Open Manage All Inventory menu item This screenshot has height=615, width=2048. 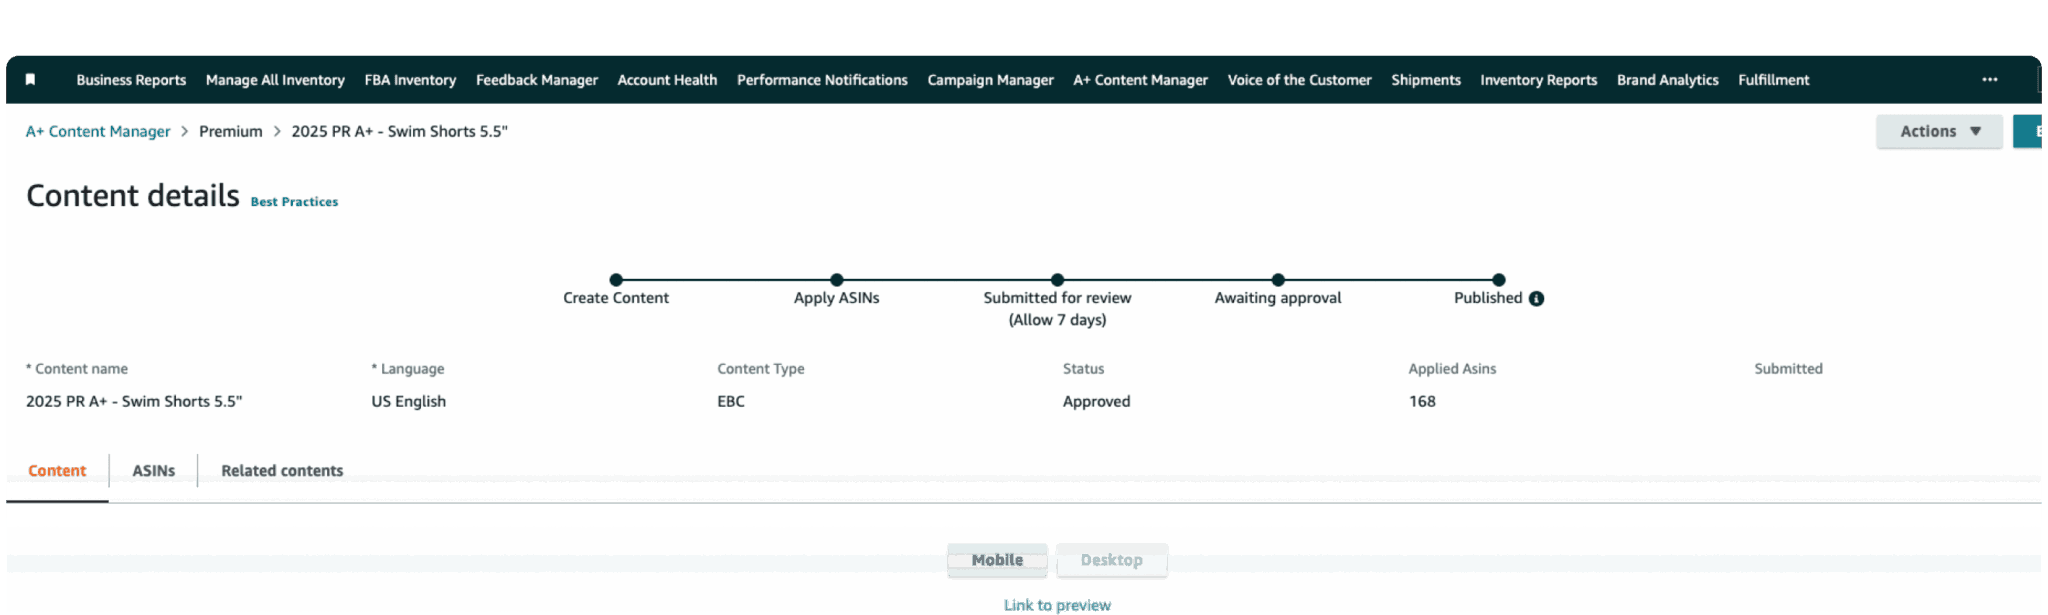pos(275,80)
